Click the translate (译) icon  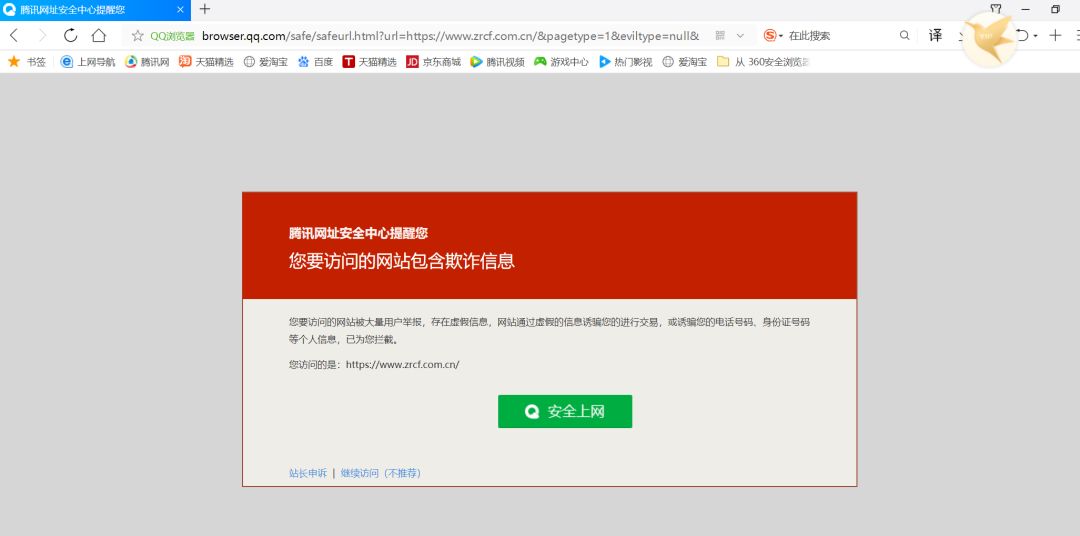[935, 35]
